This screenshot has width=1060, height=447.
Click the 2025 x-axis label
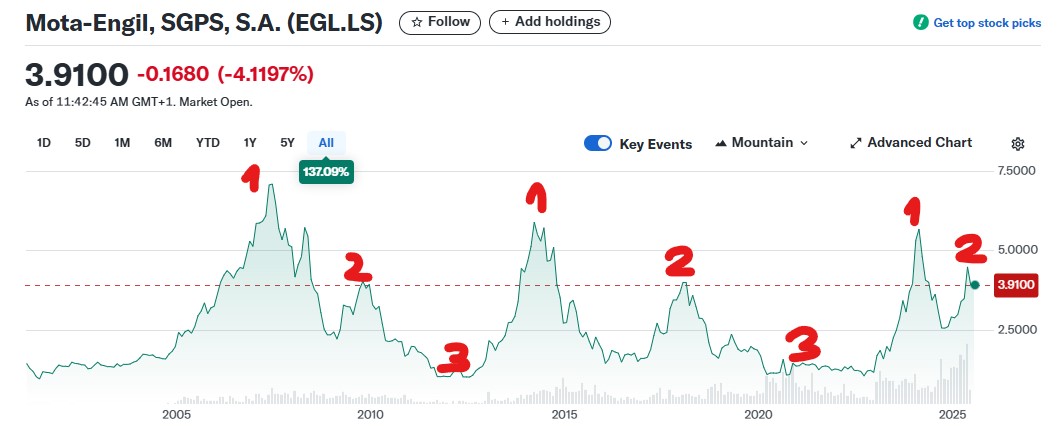pos(954,414)
